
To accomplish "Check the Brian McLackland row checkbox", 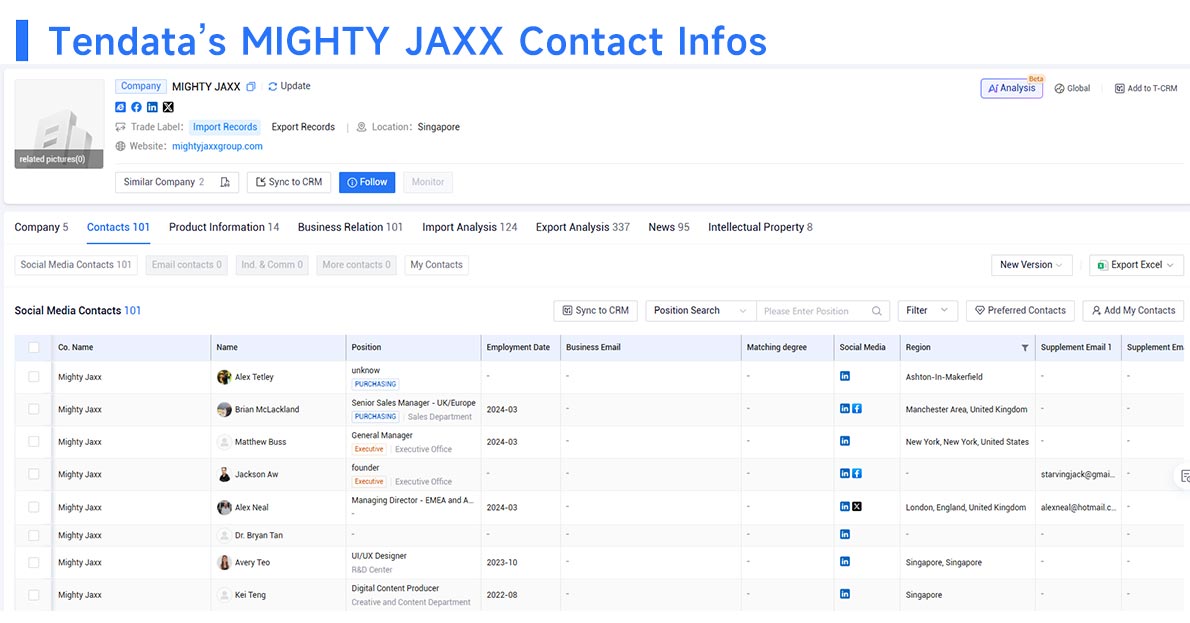I will click(x=33, y=409).
